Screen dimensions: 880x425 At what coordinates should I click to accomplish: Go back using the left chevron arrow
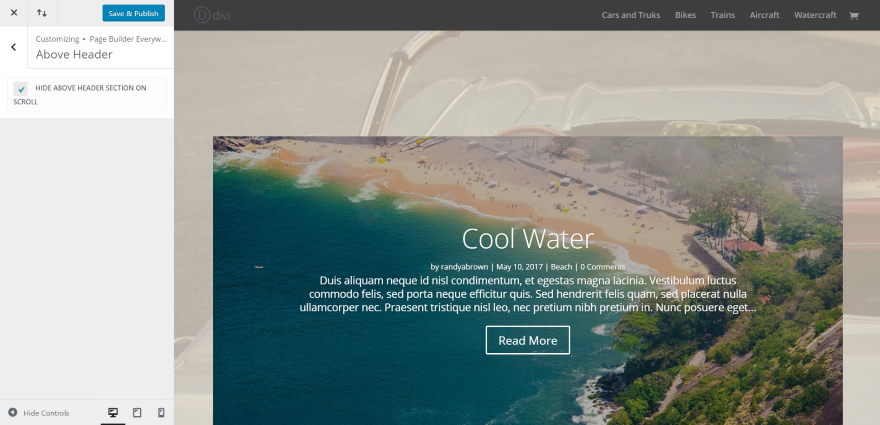[x=13, y=47]
